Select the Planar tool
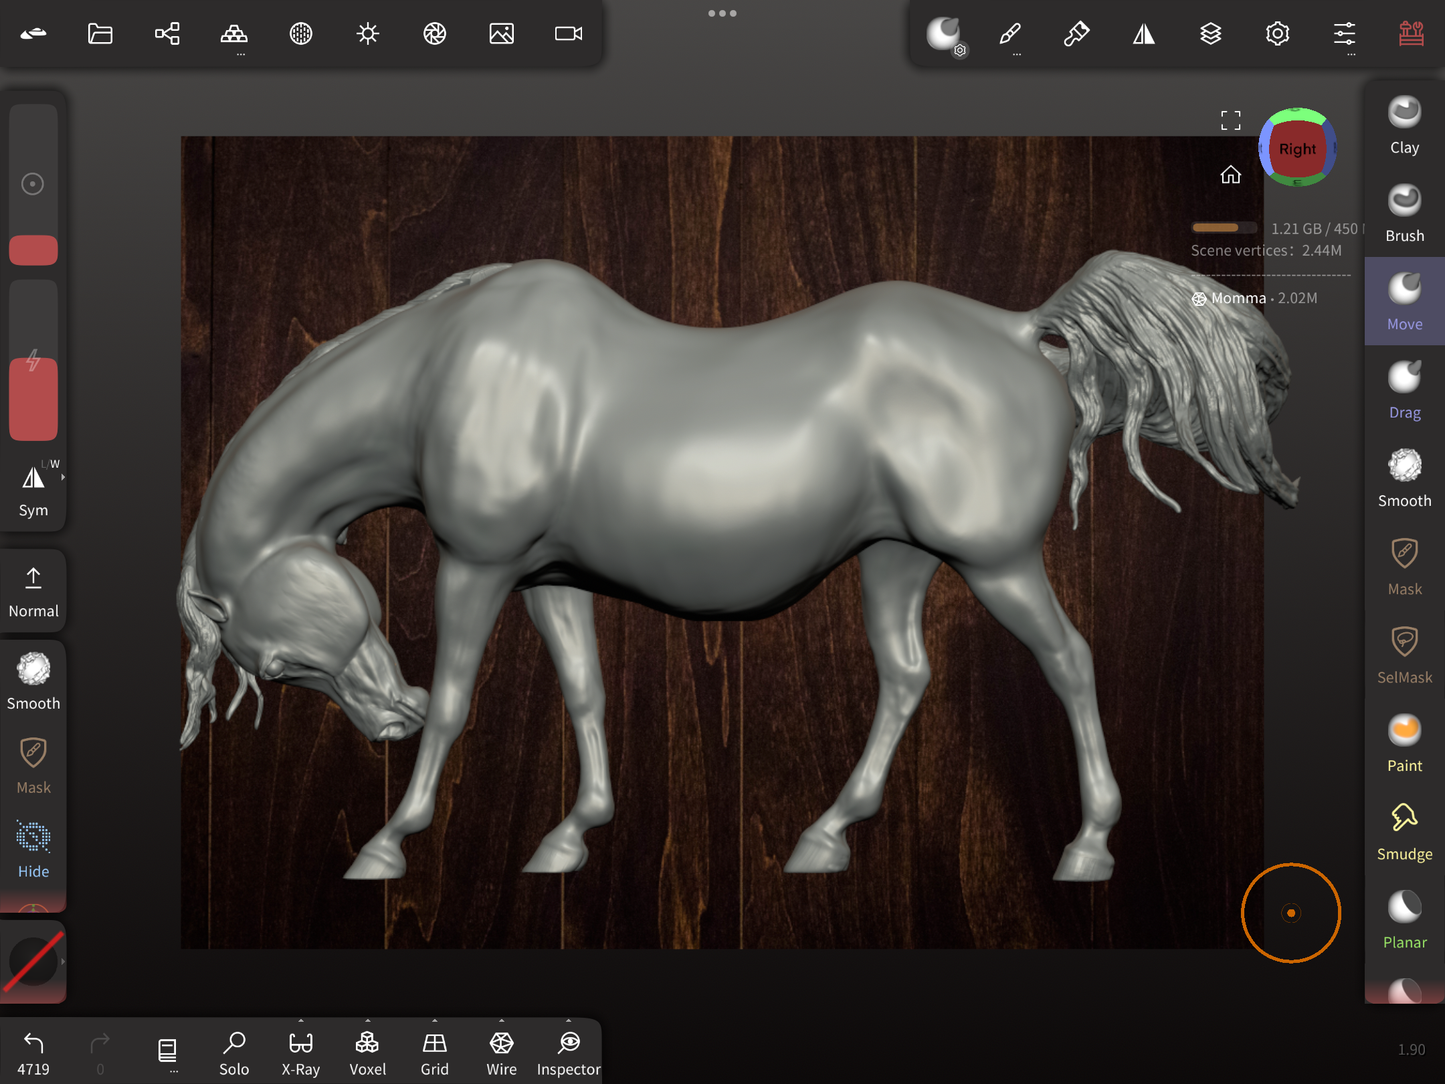The image size is (1445, 1084). coord(1404,920)
